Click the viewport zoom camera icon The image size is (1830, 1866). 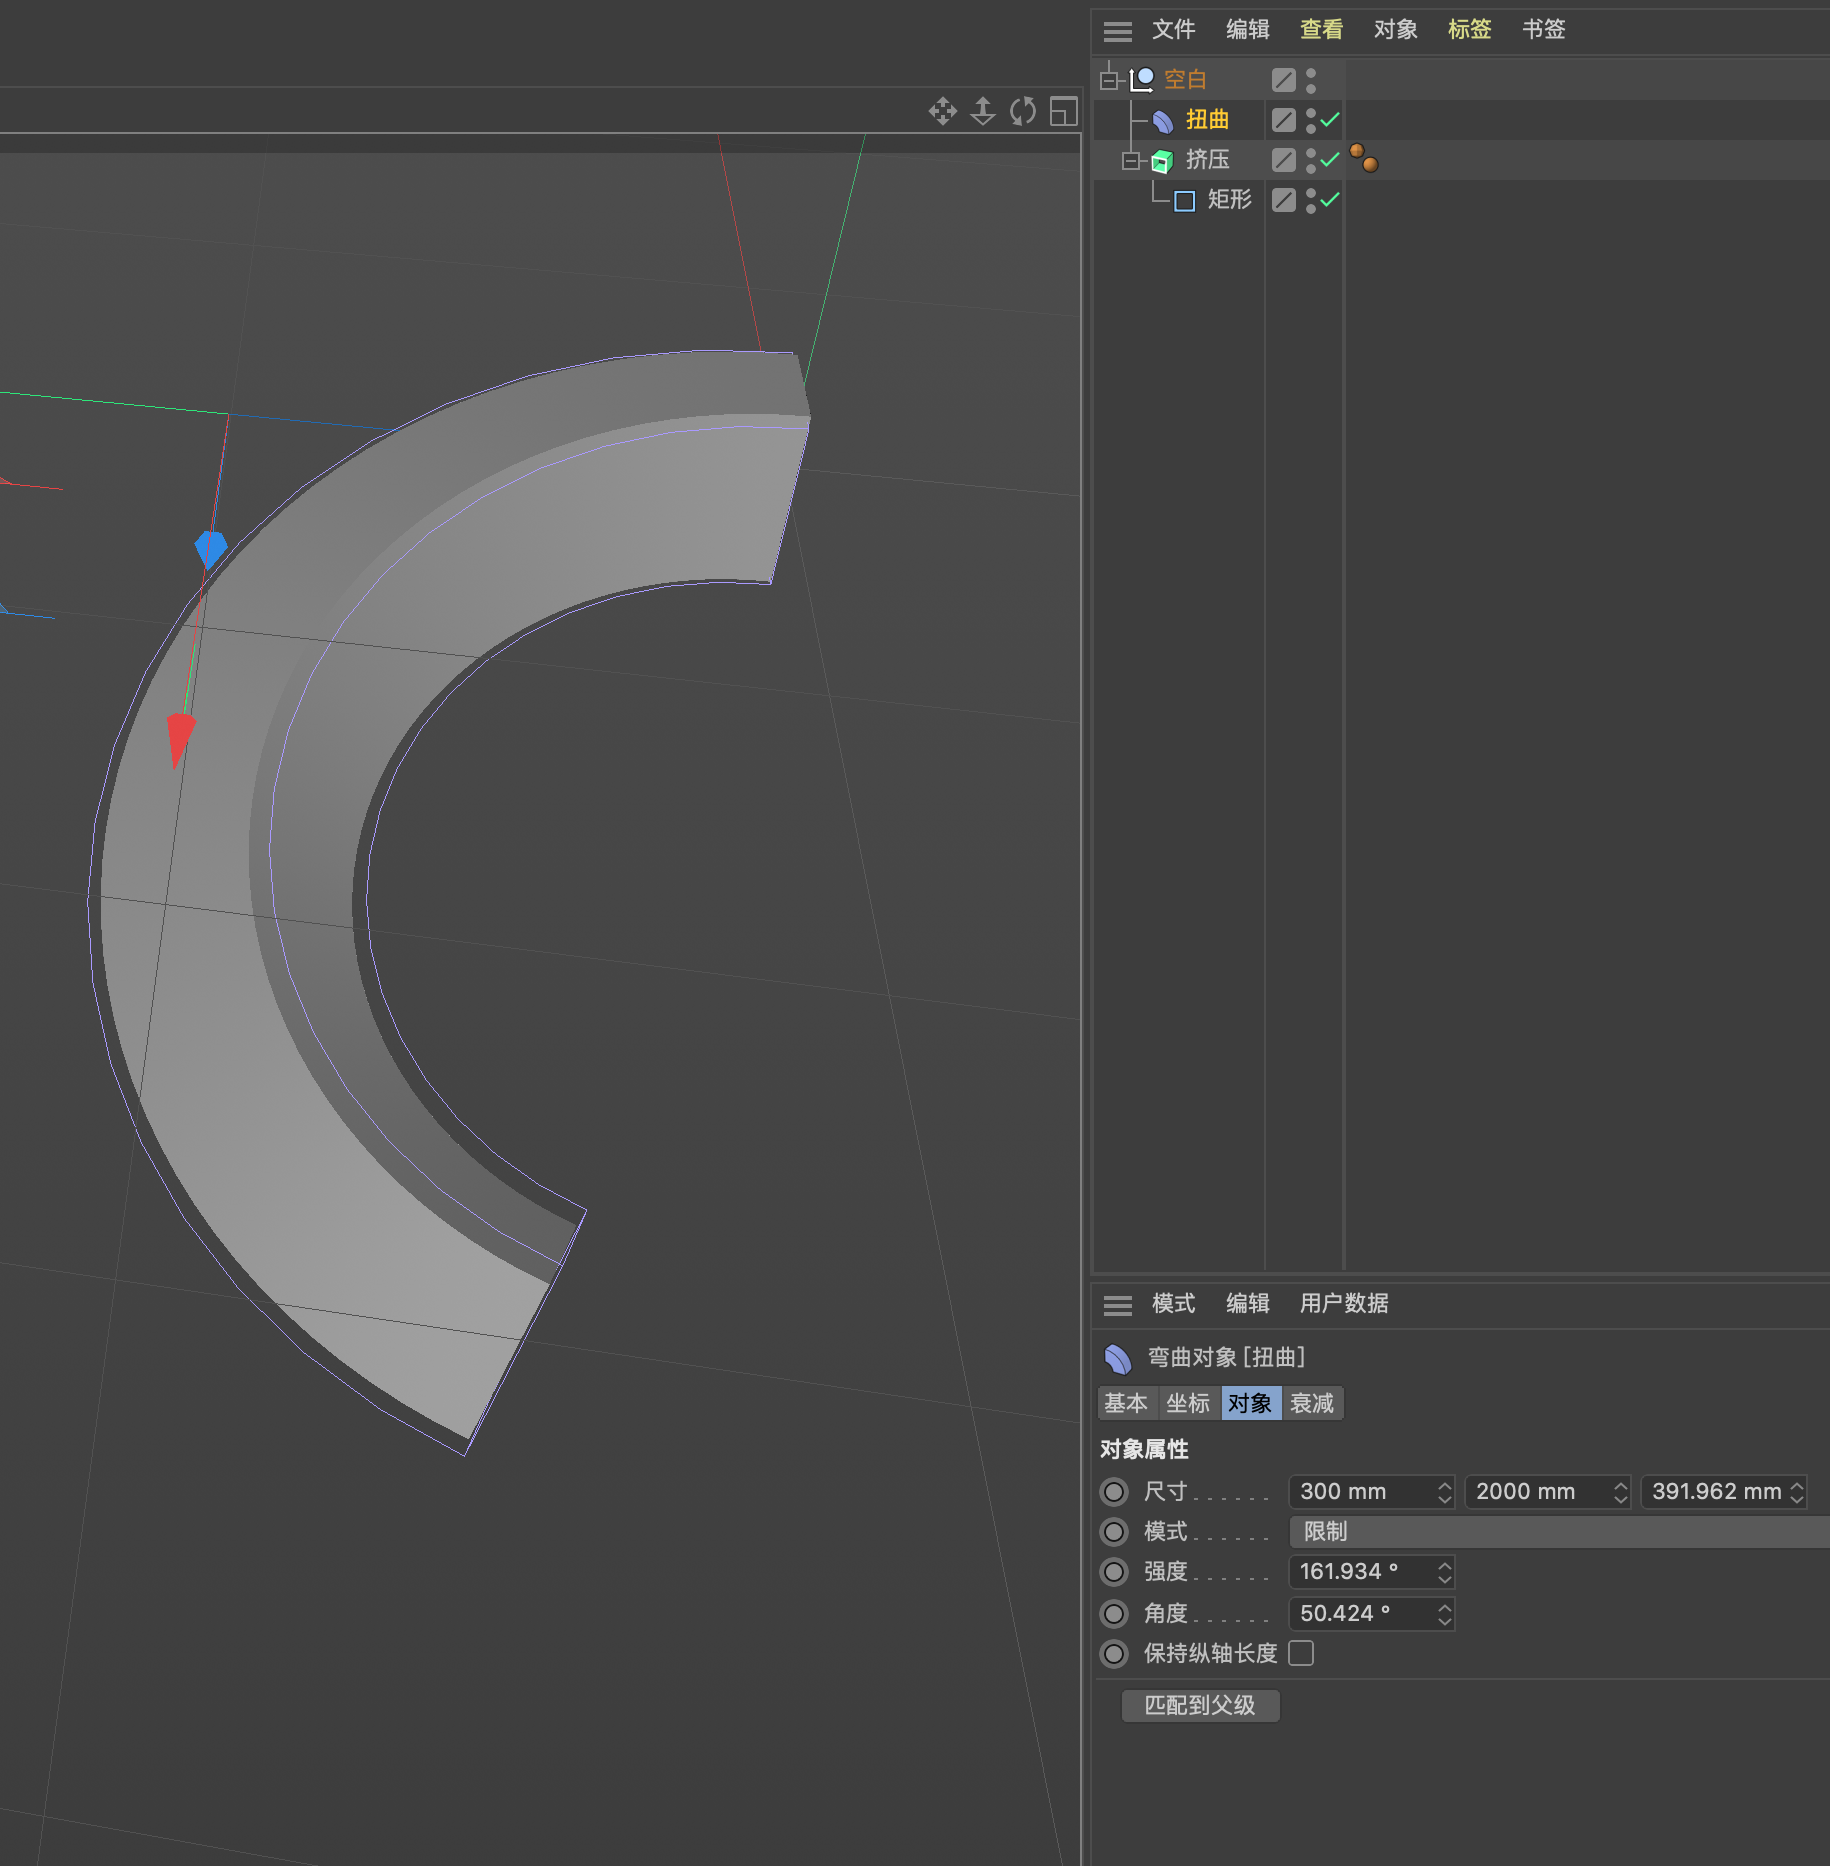point(983,111)
